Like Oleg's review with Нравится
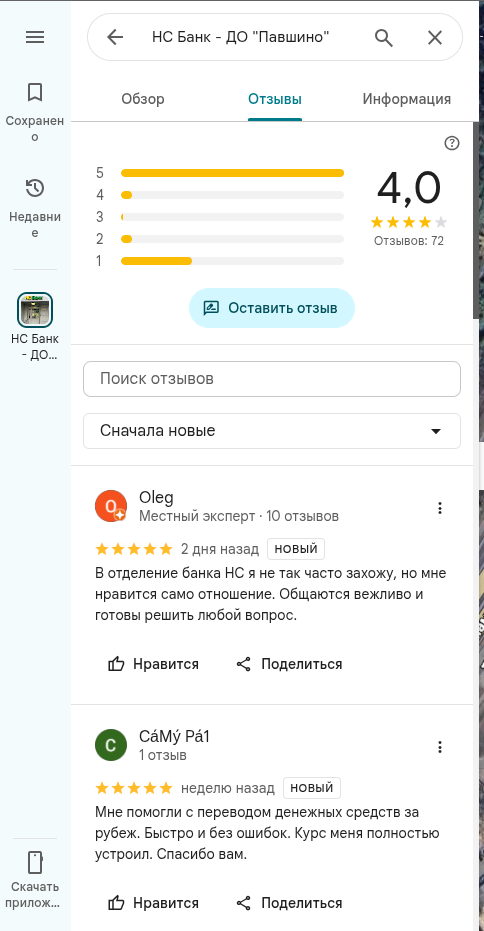 (x=153, y=664)
